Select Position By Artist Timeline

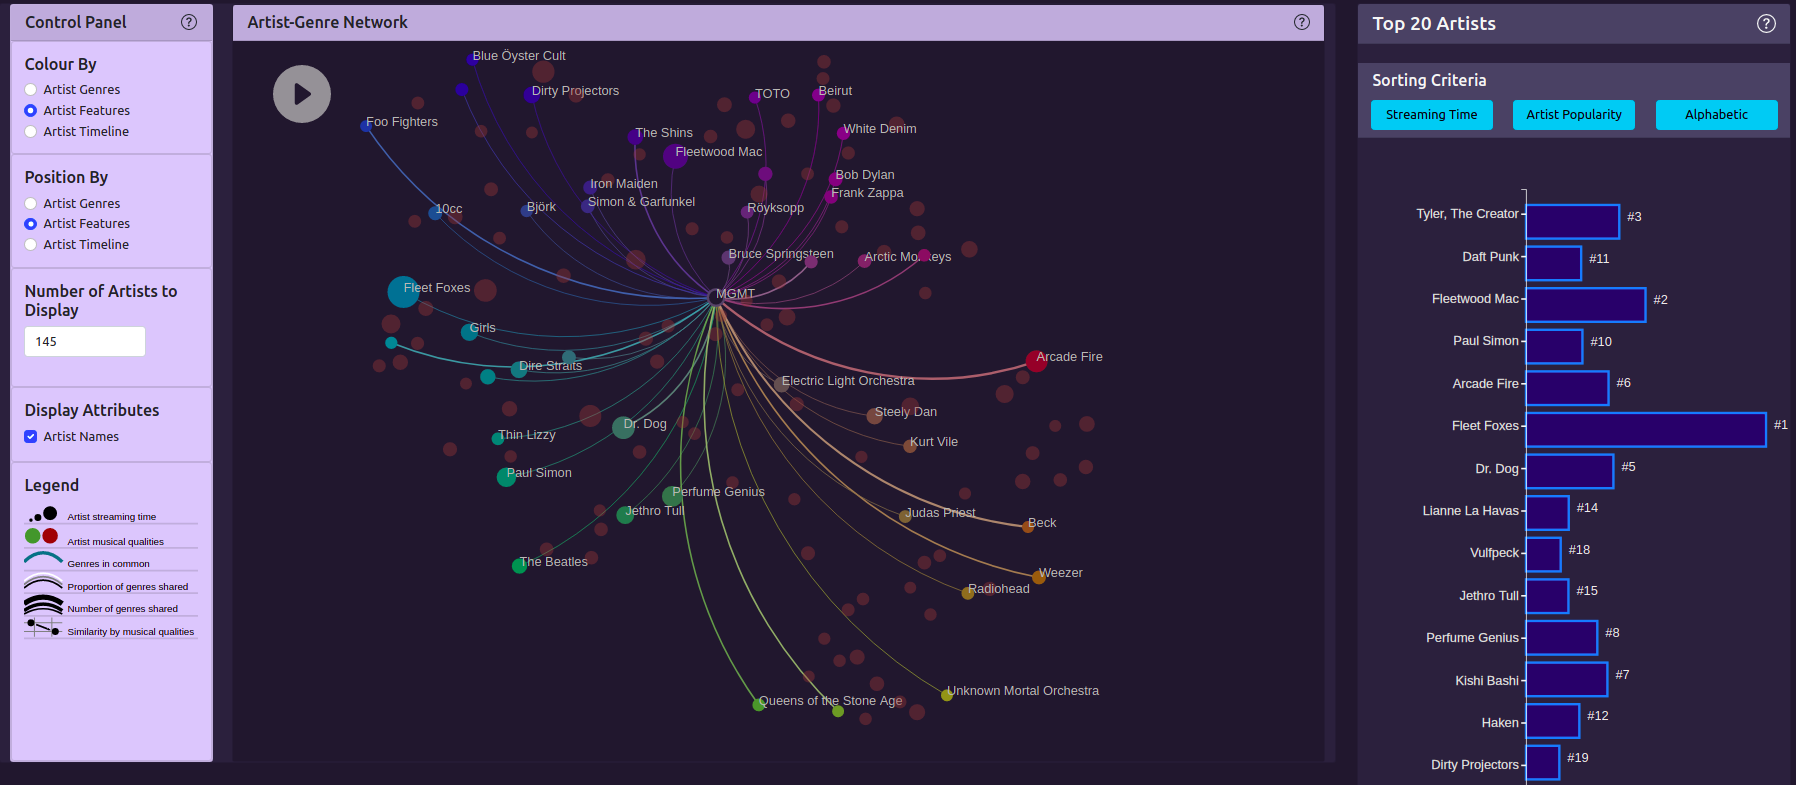coord(31,245)
